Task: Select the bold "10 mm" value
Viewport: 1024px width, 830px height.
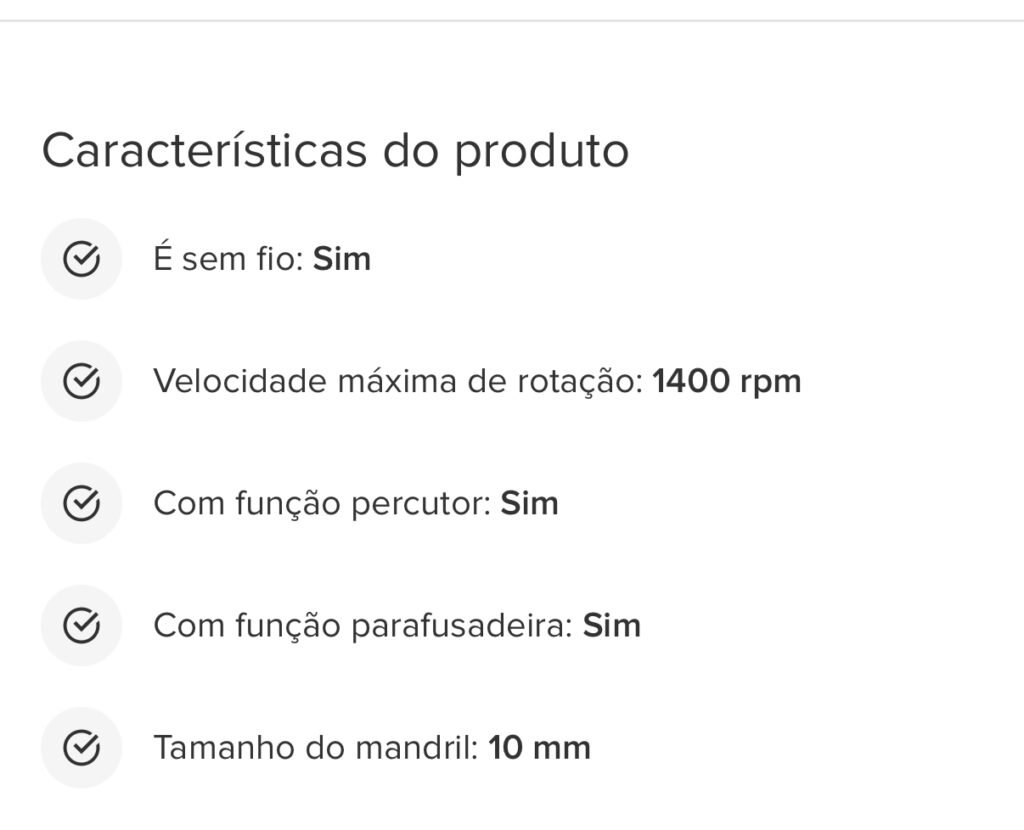Action: click(539, 748)
